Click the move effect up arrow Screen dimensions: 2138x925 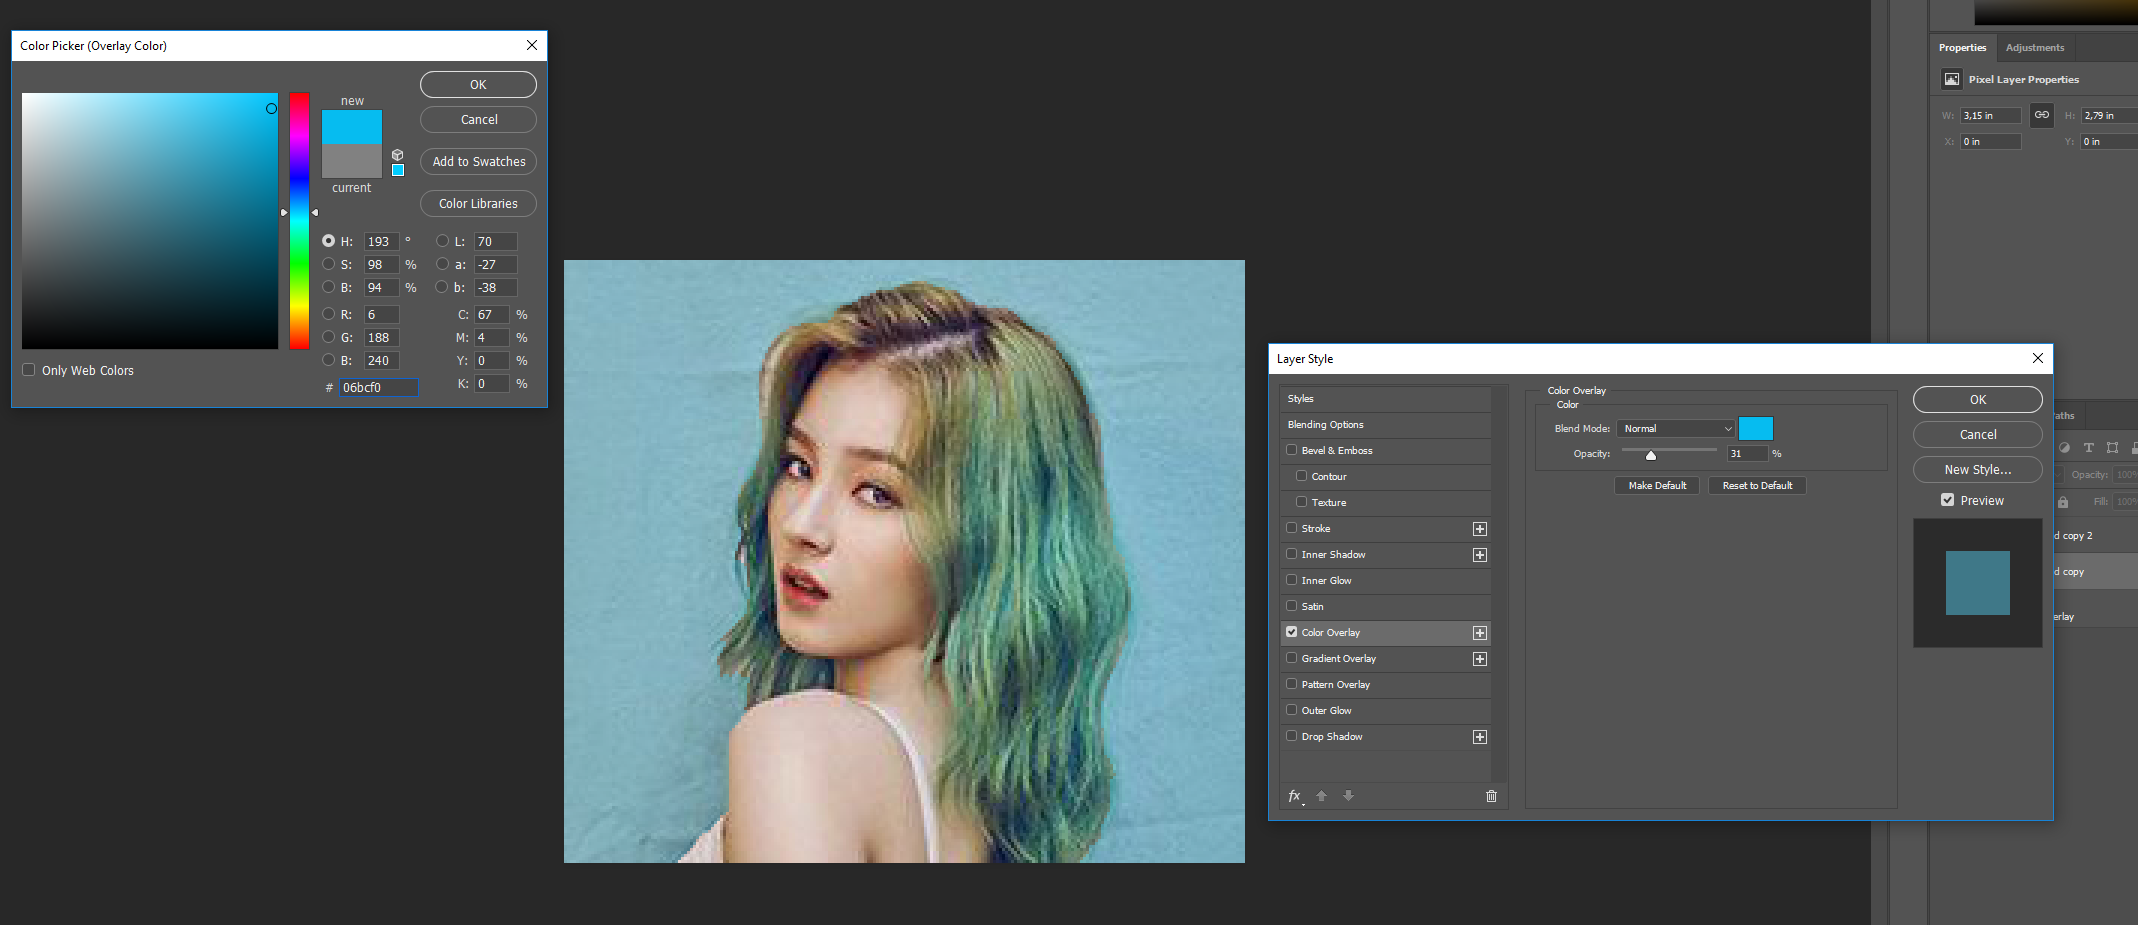(1321, 796)
